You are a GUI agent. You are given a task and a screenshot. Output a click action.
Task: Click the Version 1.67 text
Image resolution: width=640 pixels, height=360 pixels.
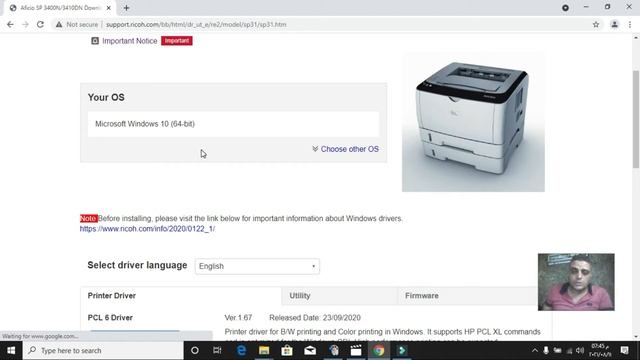click(x=238, y=318)
